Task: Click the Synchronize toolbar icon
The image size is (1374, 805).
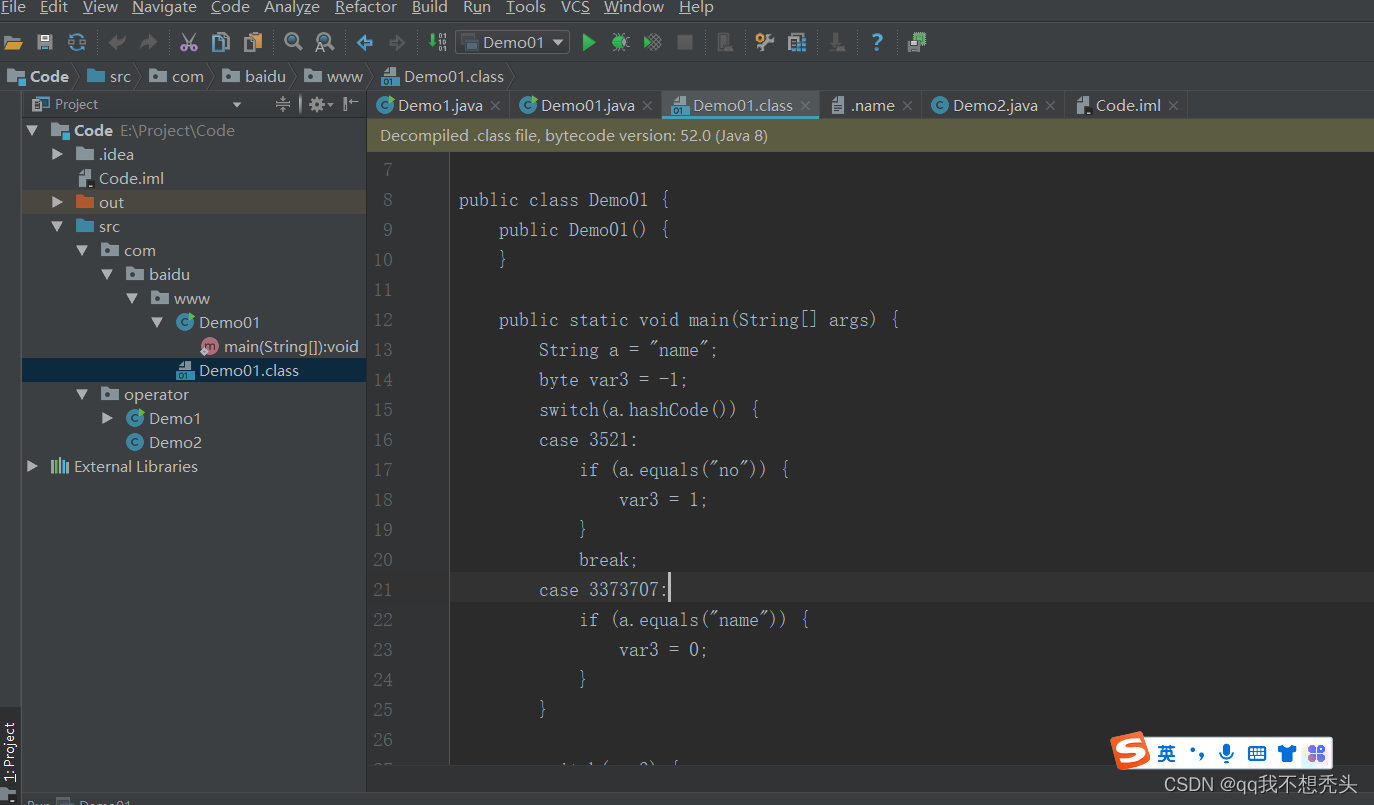Action: click(x=77, y=42)
